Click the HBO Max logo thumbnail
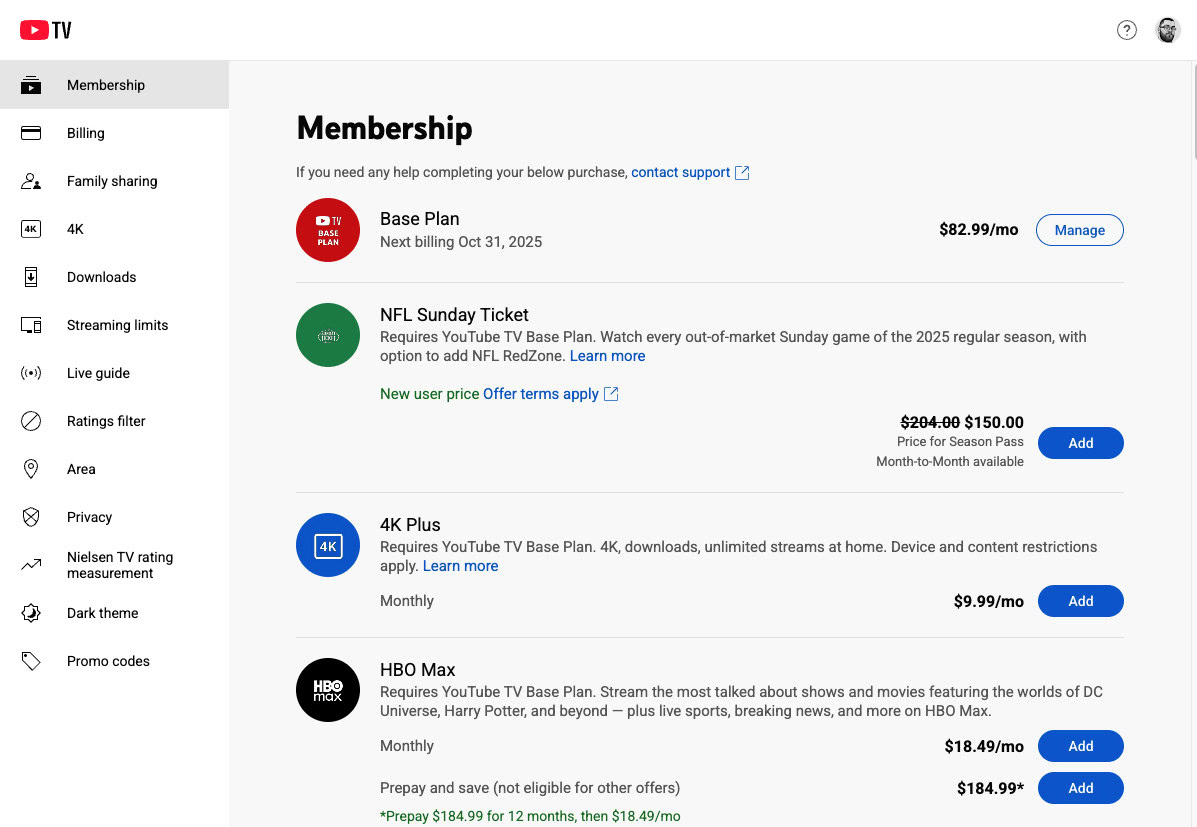1197x827 pixels. [328, 690]
